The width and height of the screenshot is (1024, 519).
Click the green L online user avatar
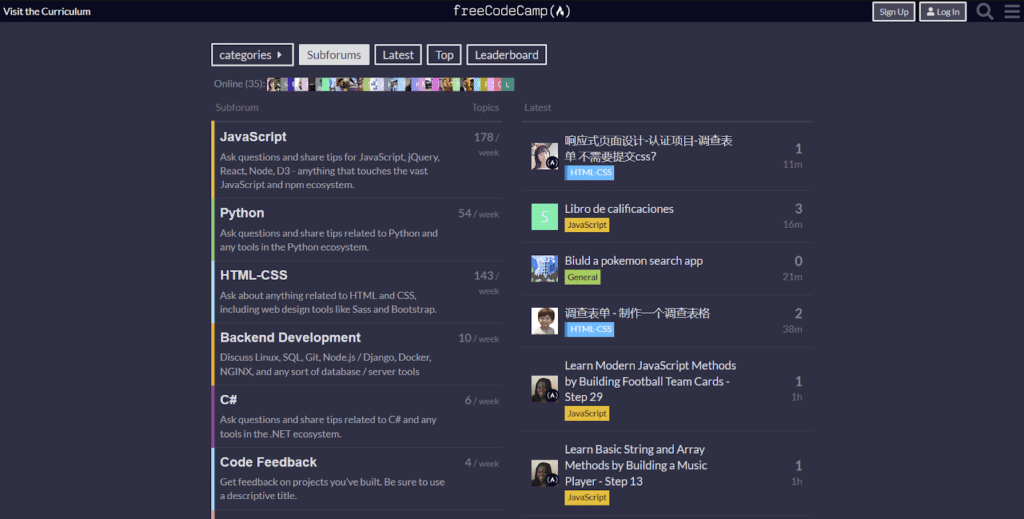click(x=507, y=84)
